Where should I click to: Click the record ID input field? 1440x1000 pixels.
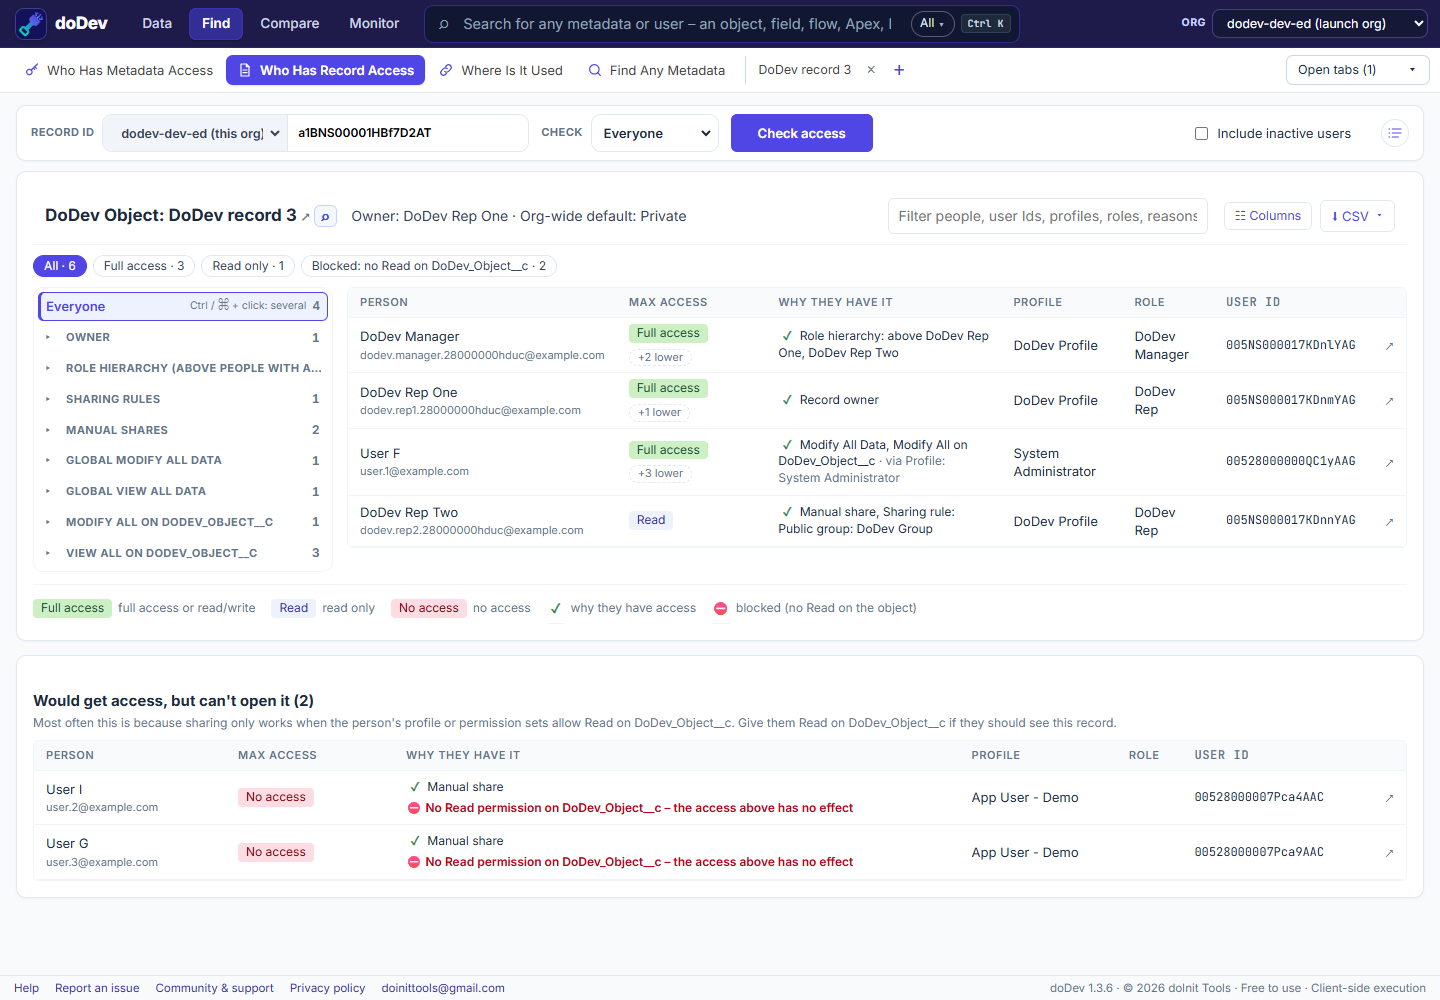(x=408, y=133)
